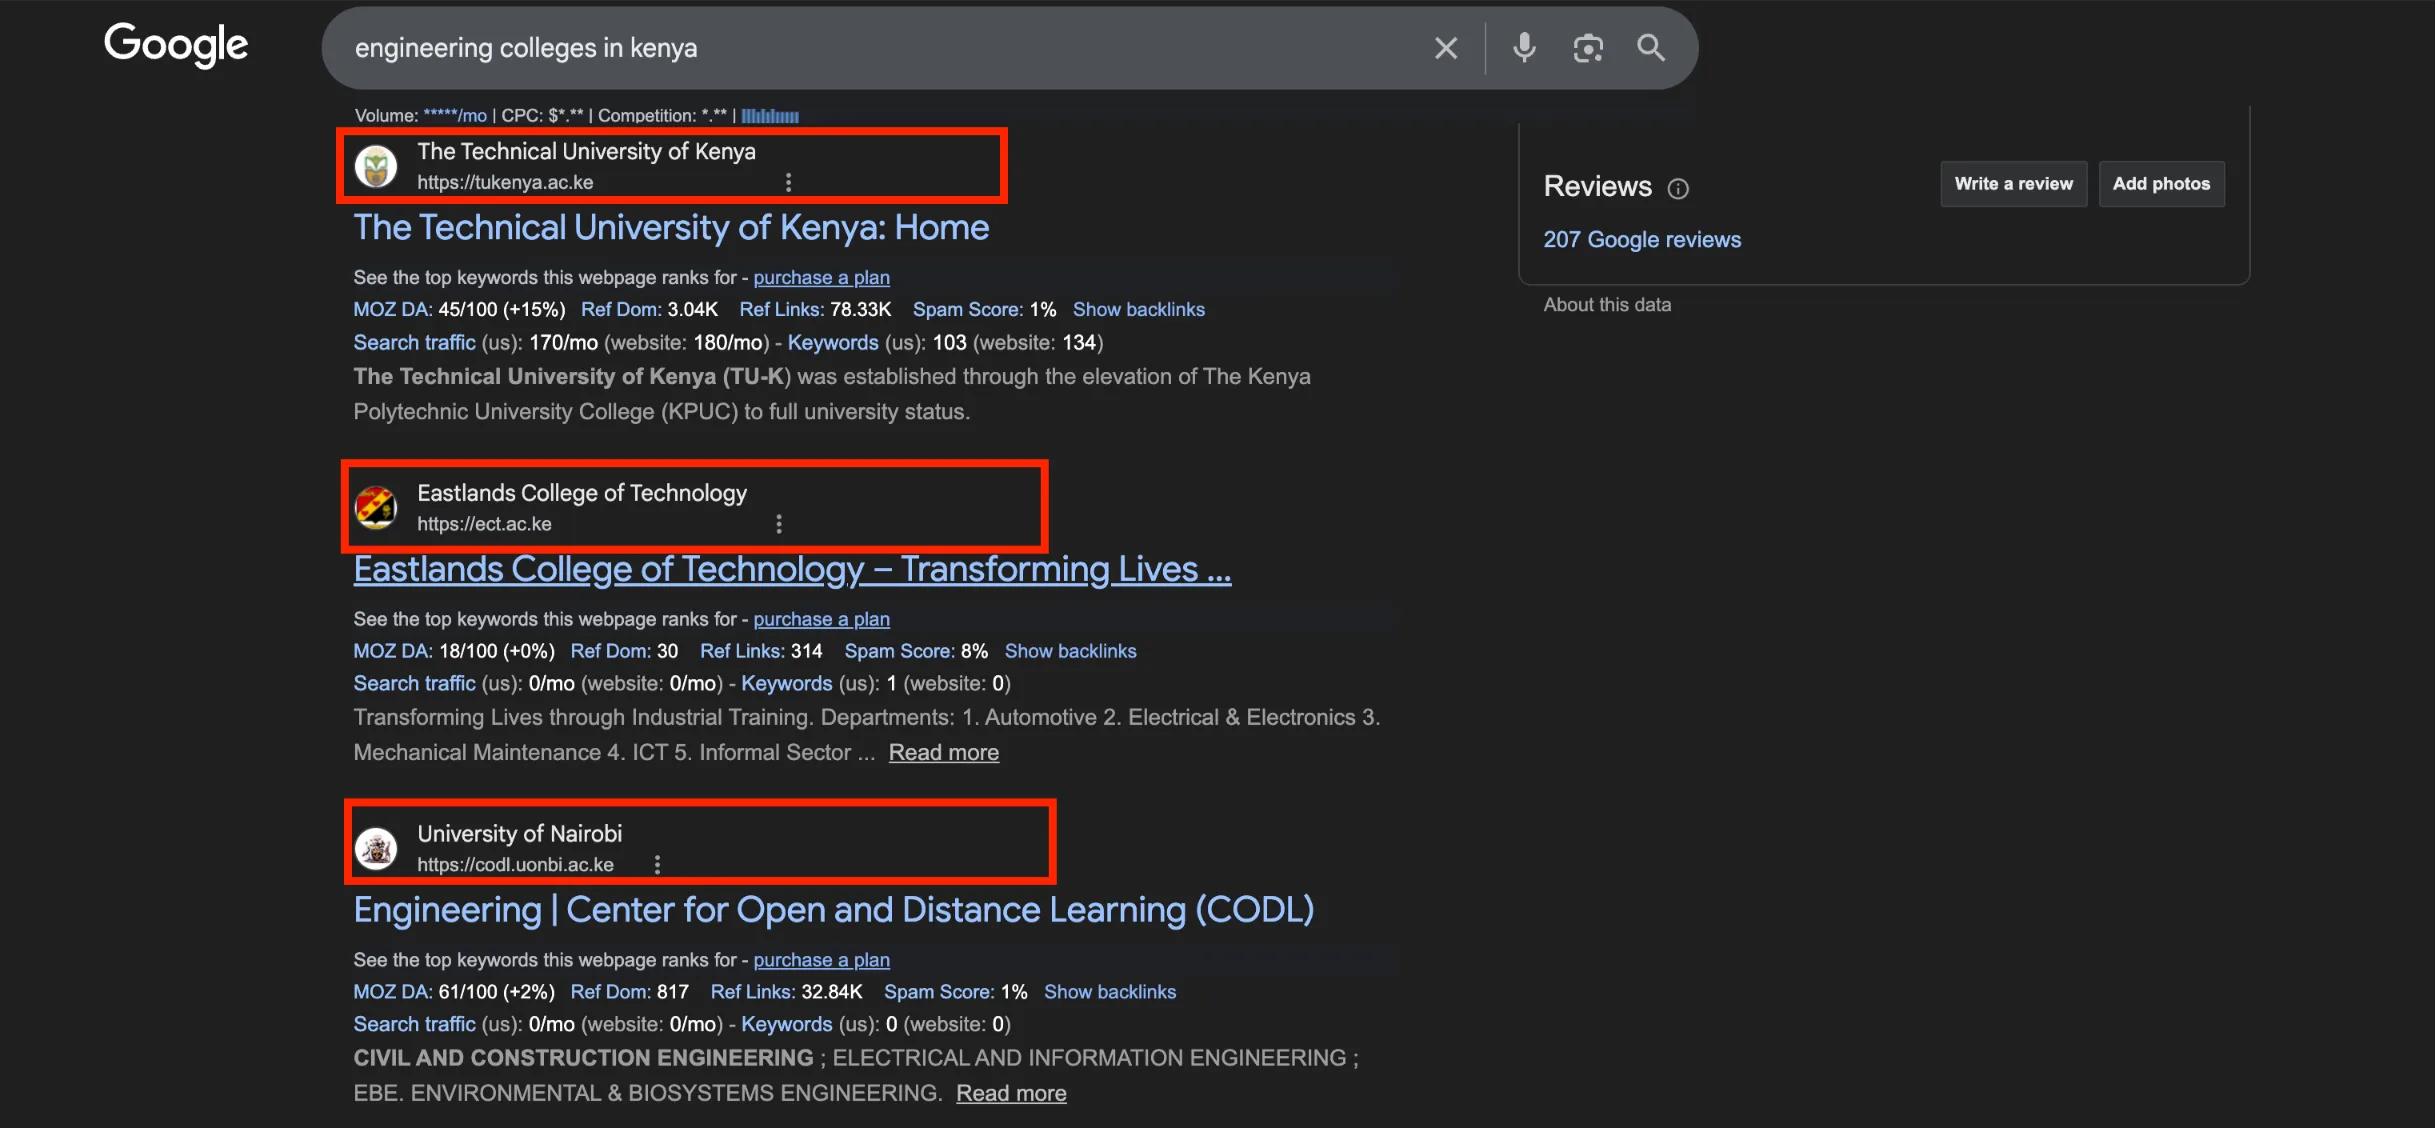2435x1128 pixels.
Task: Click 'The Technical University of Kenya' site name
Action: tap(586, 152)
